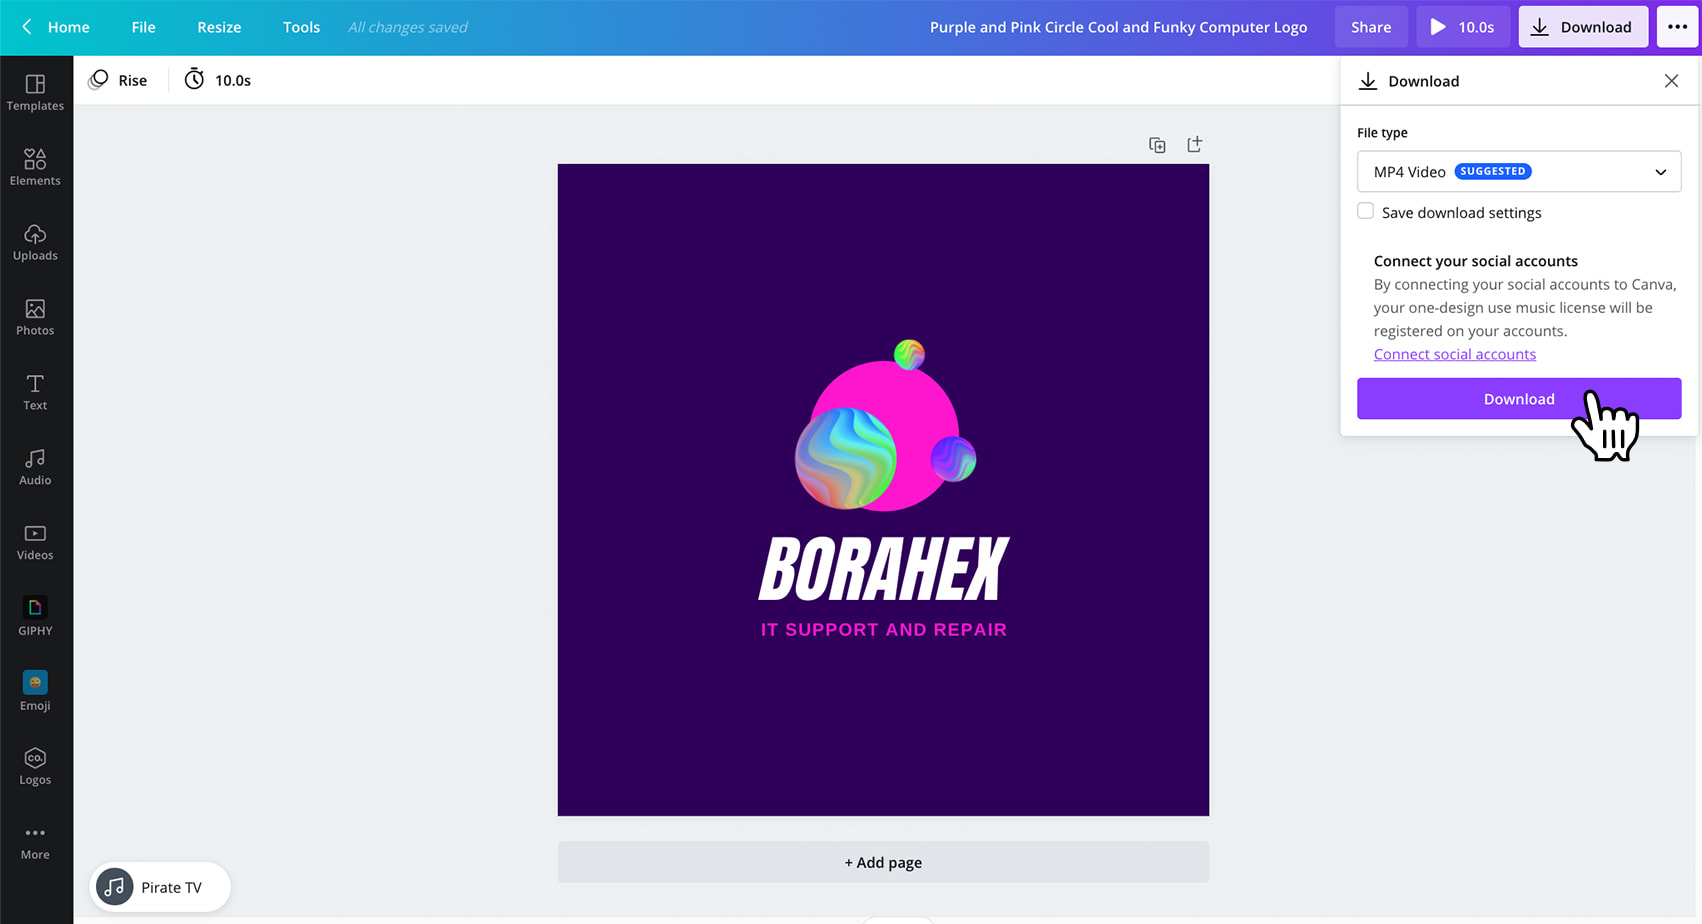1702x924 pixels.
Task: Click the purple Download button
Action: [1519, 398]
